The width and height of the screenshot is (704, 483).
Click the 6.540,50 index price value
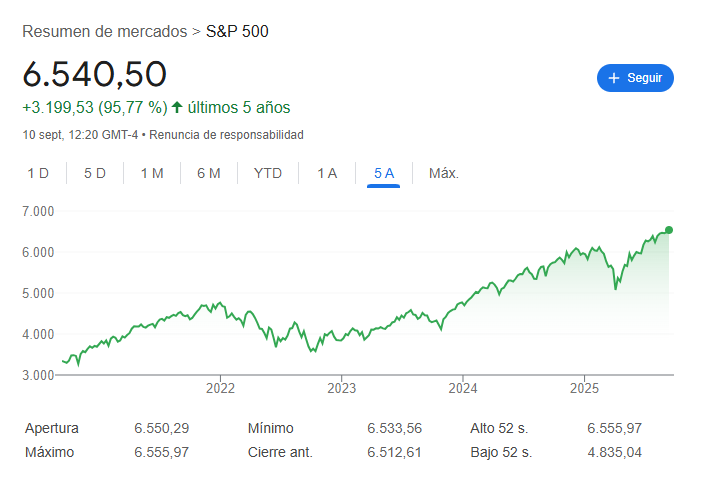tap(95, 74)
